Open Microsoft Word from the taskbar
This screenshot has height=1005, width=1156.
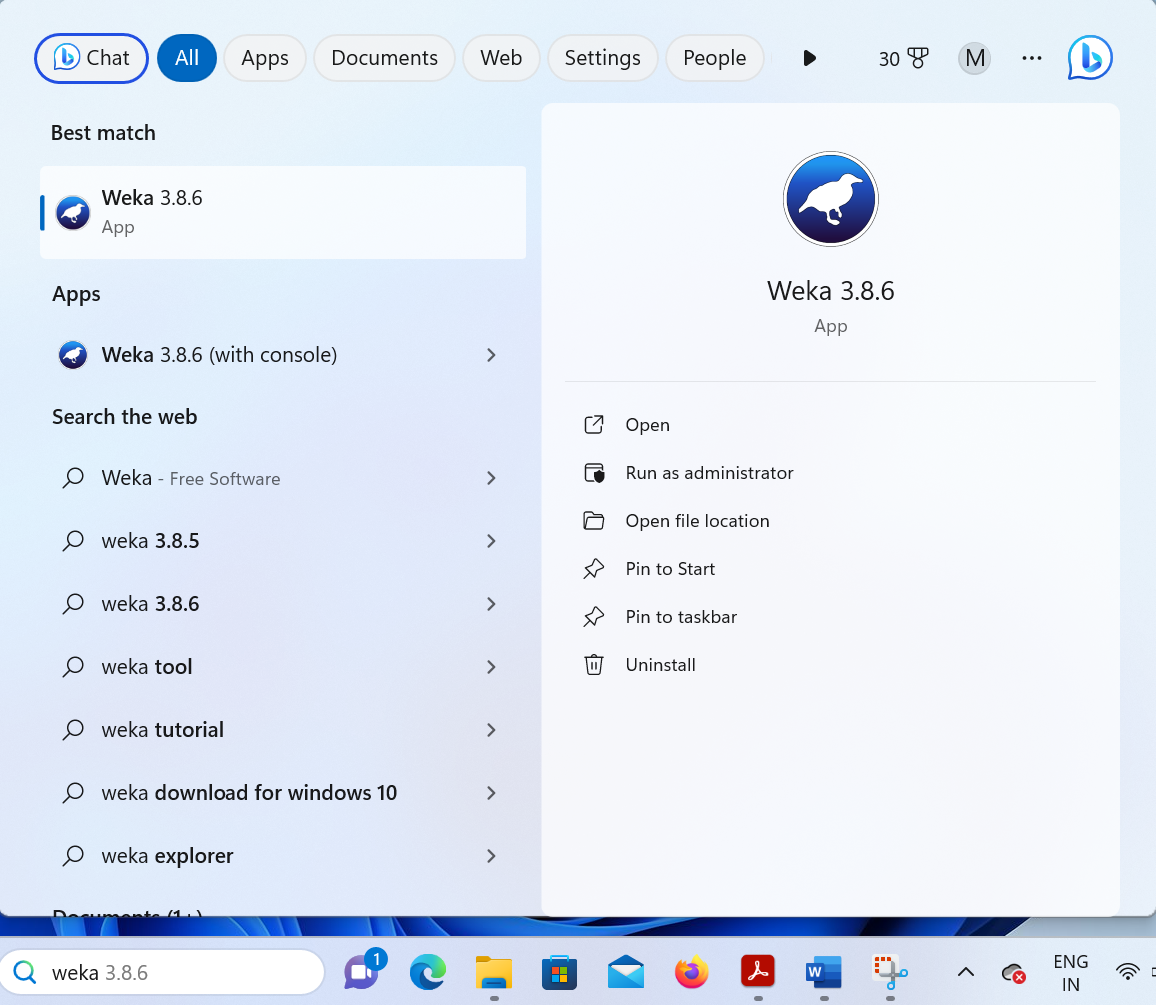pos(824,972)
